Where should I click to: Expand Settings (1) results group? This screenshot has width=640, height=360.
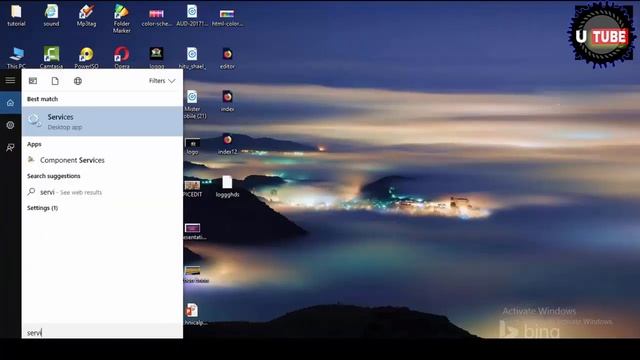point(42,208)
